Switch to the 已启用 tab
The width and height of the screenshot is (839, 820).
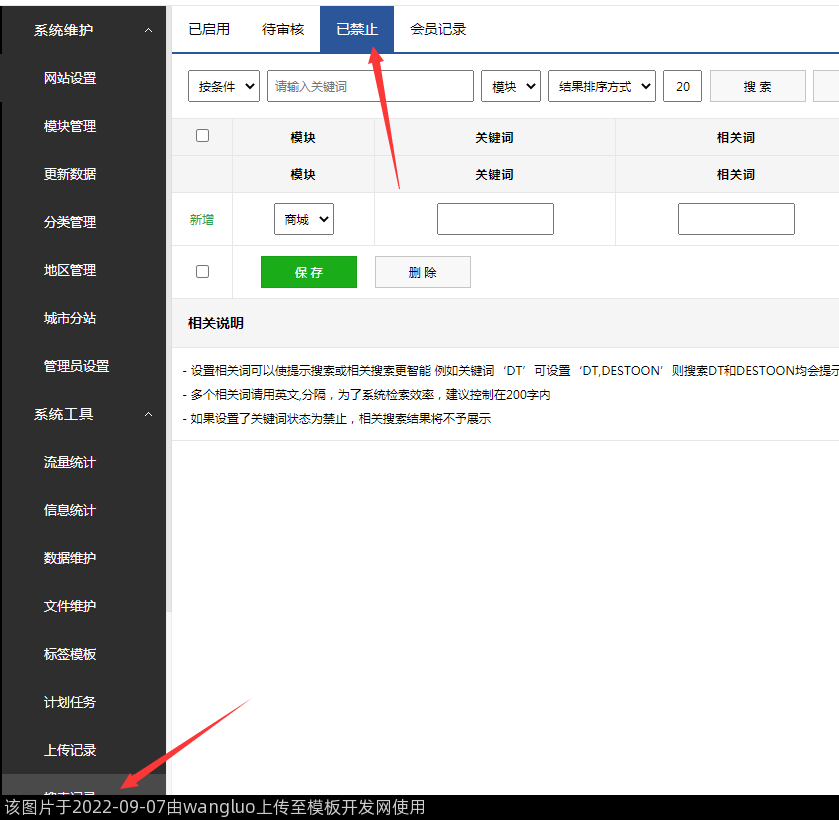tap(209, 29)
